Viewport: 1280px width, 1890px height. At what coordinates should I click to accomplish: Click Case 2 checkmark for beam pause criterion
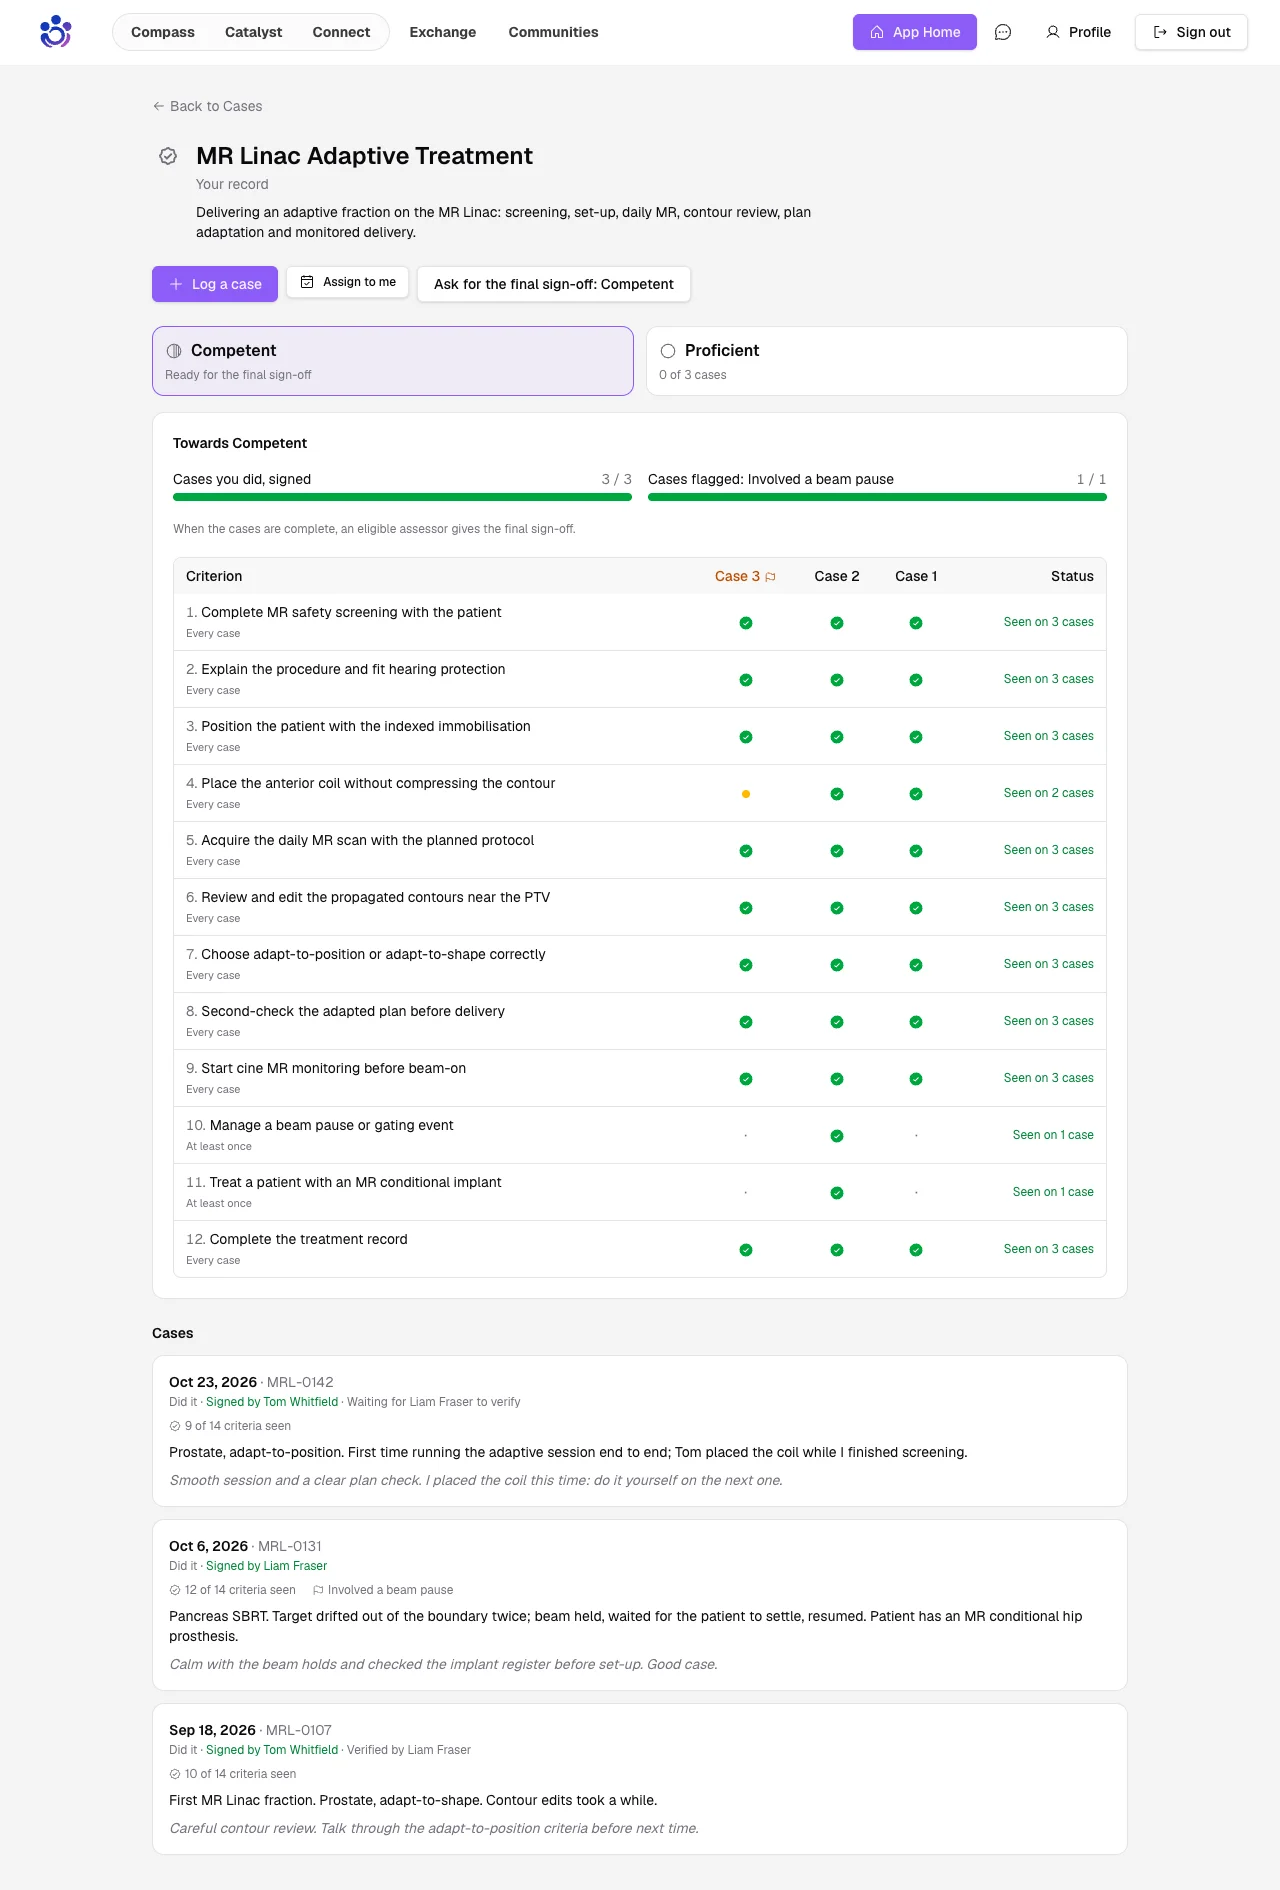coord(837,1136)
